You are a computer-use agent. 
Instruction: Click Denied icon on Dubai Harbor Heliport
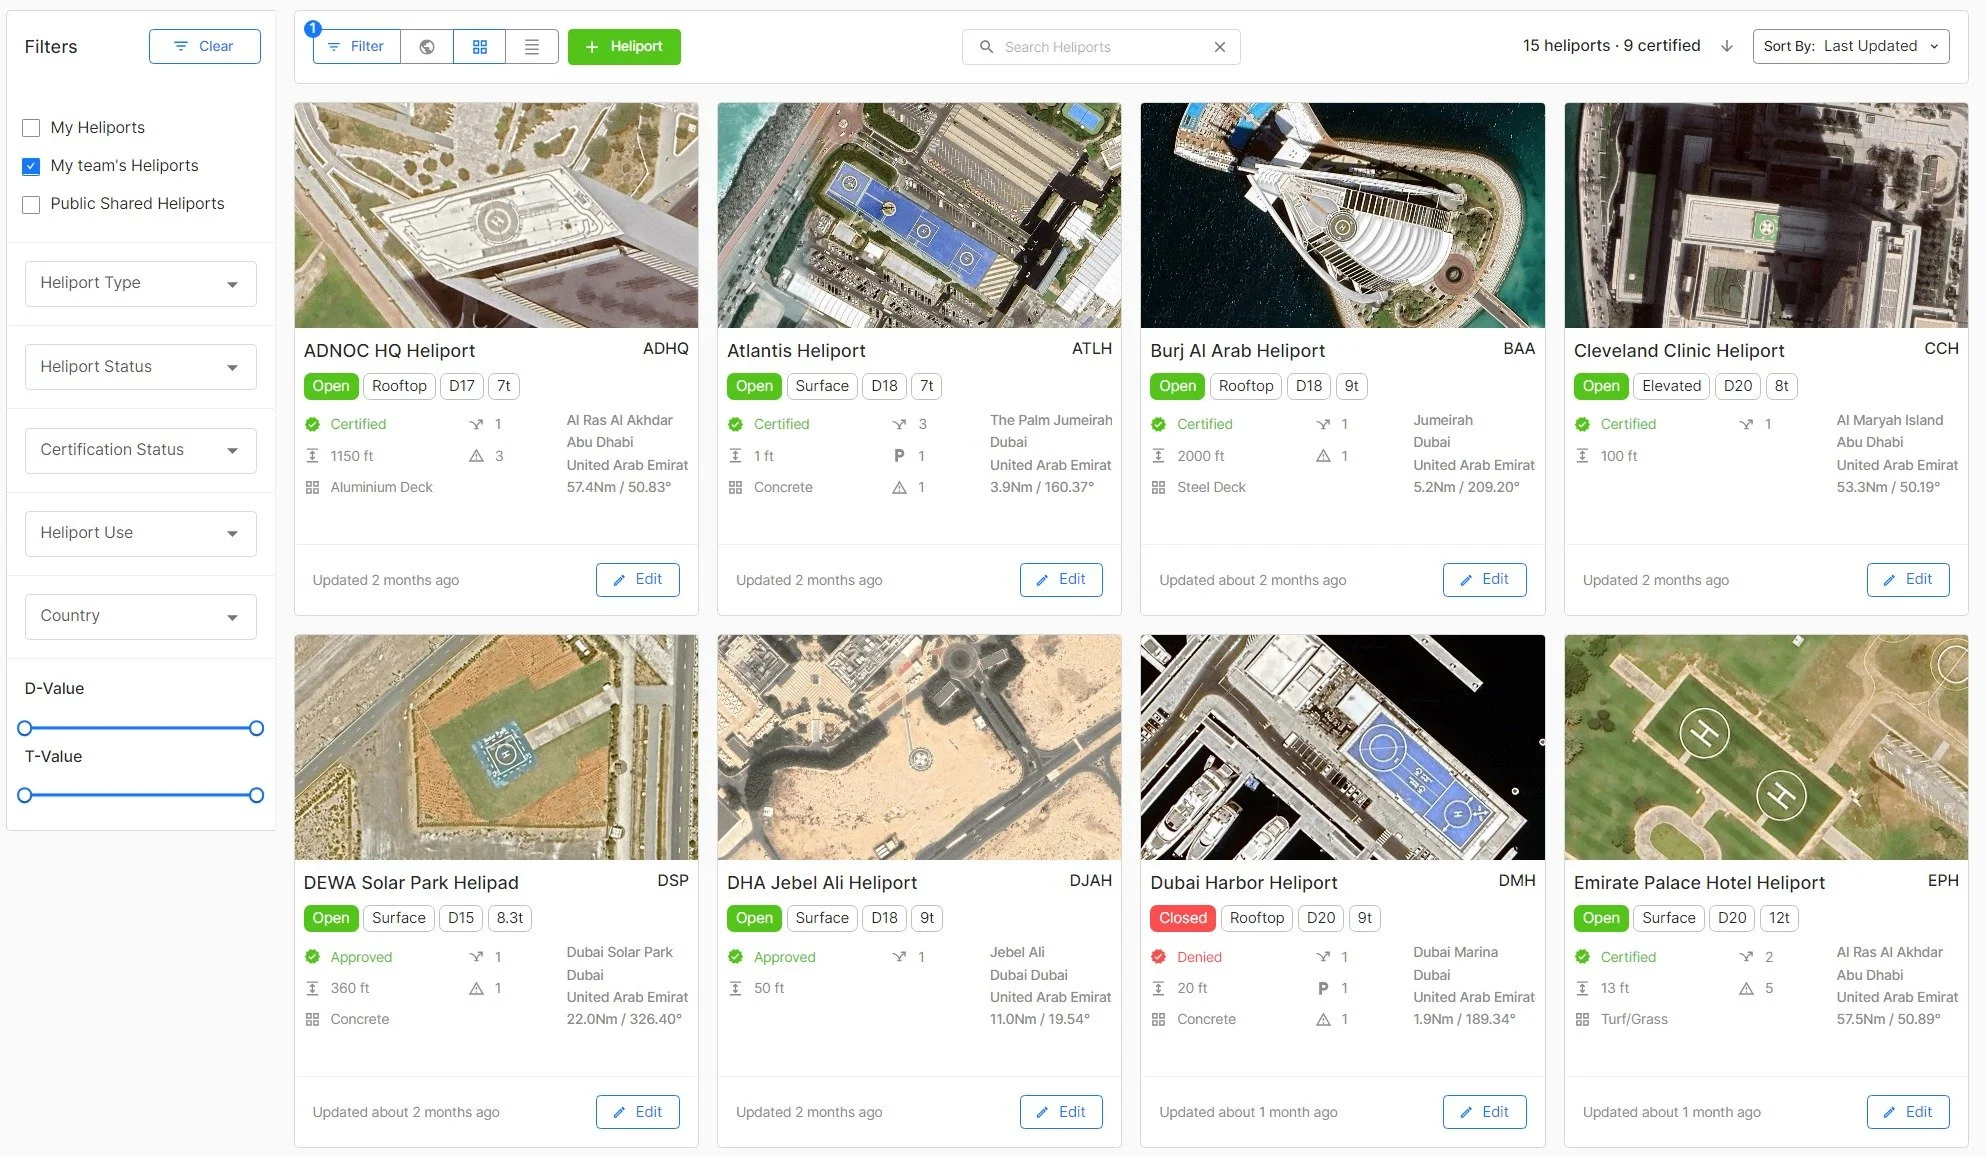(x=1158, y=957)
